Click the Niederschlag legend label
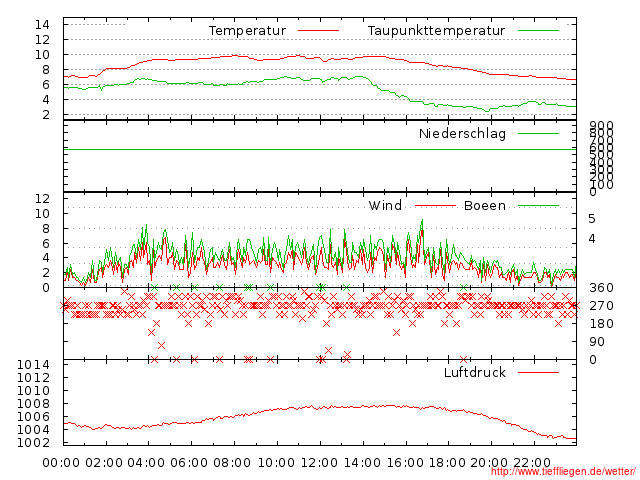 462,133
